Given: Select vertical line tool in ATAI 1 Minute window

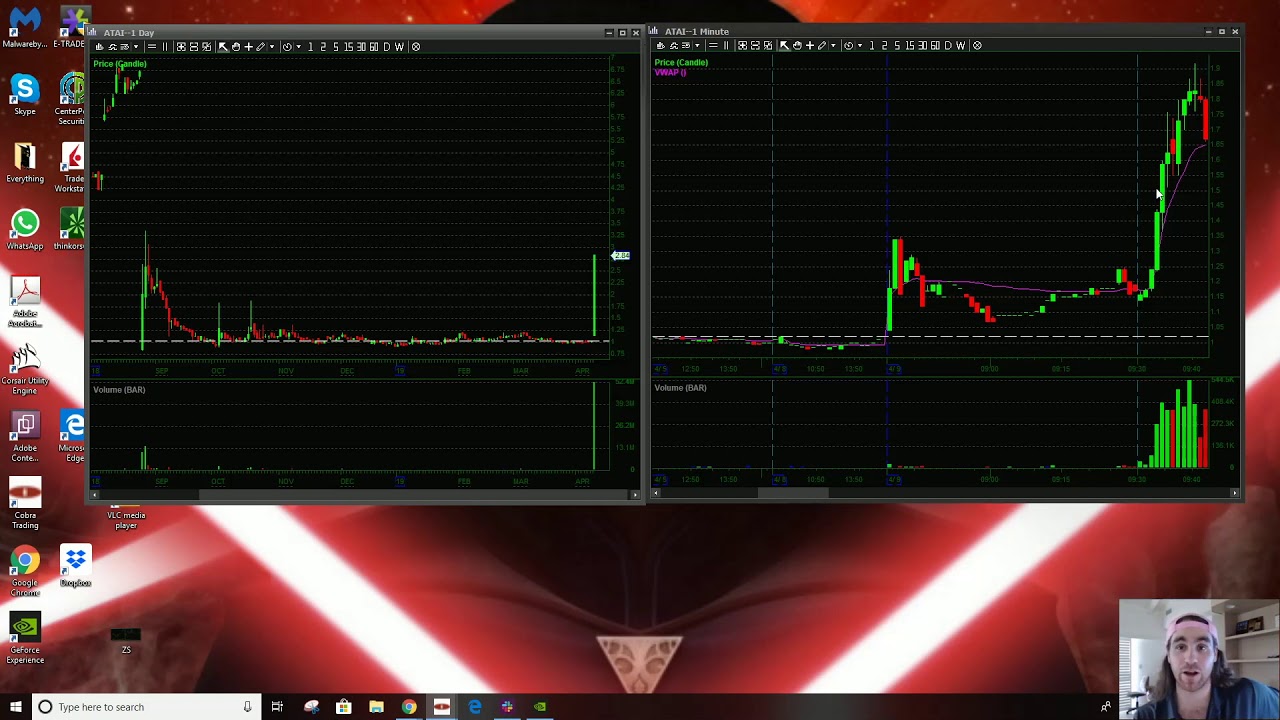Looking at the screenshot, I should coord(726,45).
